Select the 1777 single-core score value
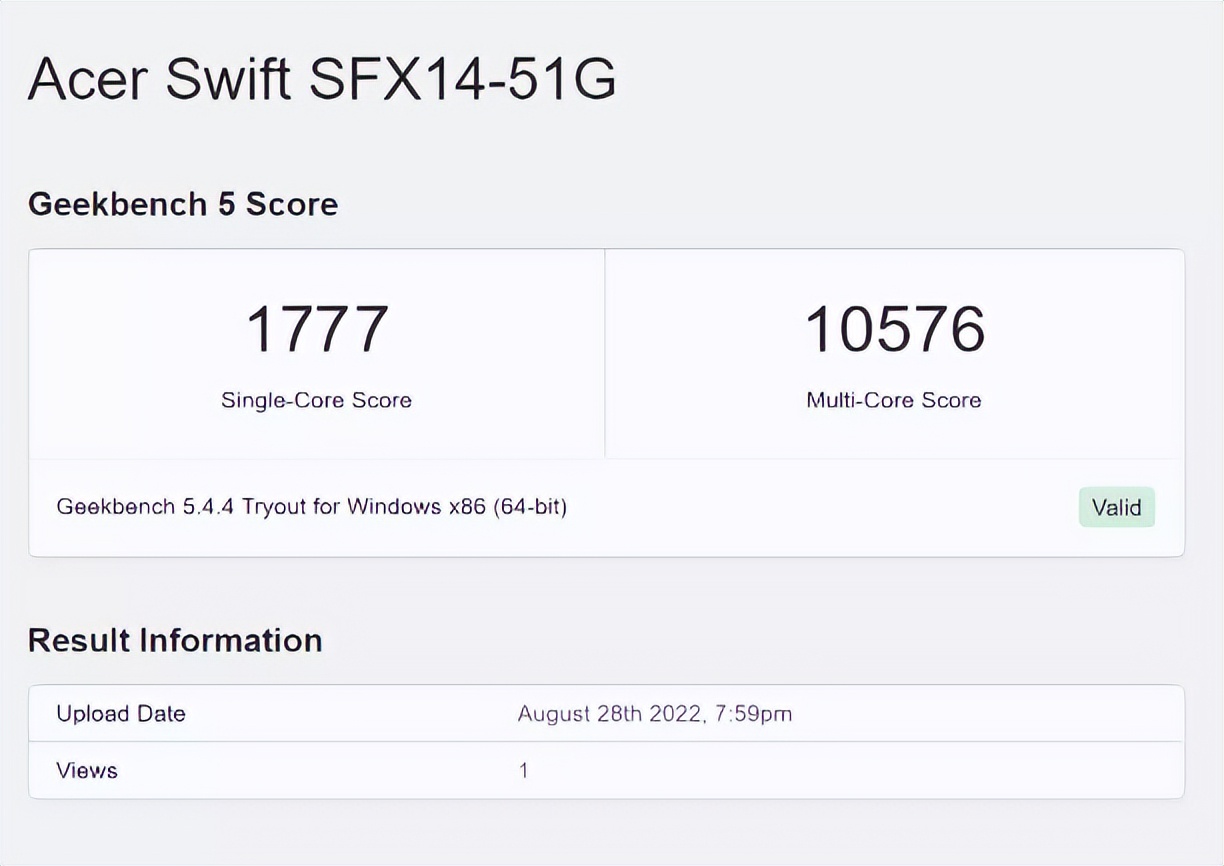This screenshot has width=1224, height=866. coord(317,330)
